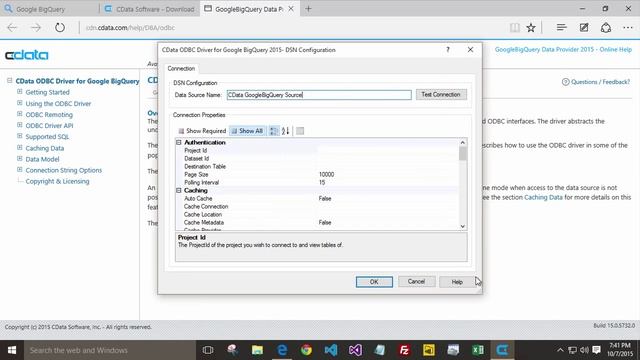The image size is (640, 360).
Task: Open Google Chrome from the taskbar
Action: [307, 350]
